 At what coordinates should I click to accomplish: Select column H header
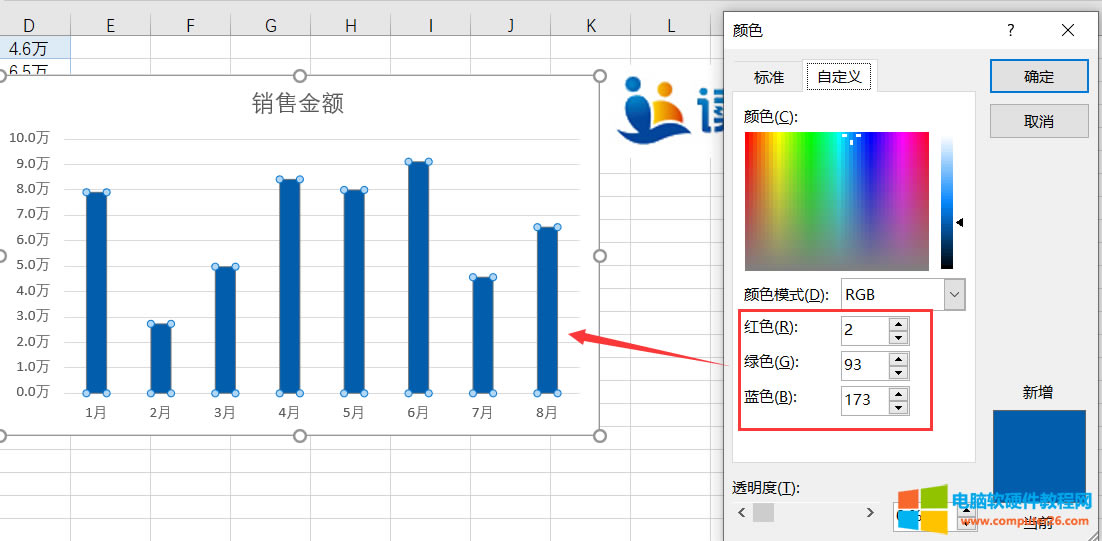(x=351, y=26)
